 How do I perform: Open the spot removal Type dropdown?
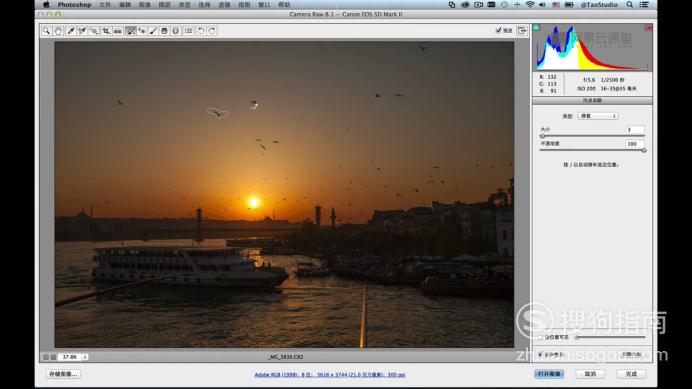[x=598, y=116]
